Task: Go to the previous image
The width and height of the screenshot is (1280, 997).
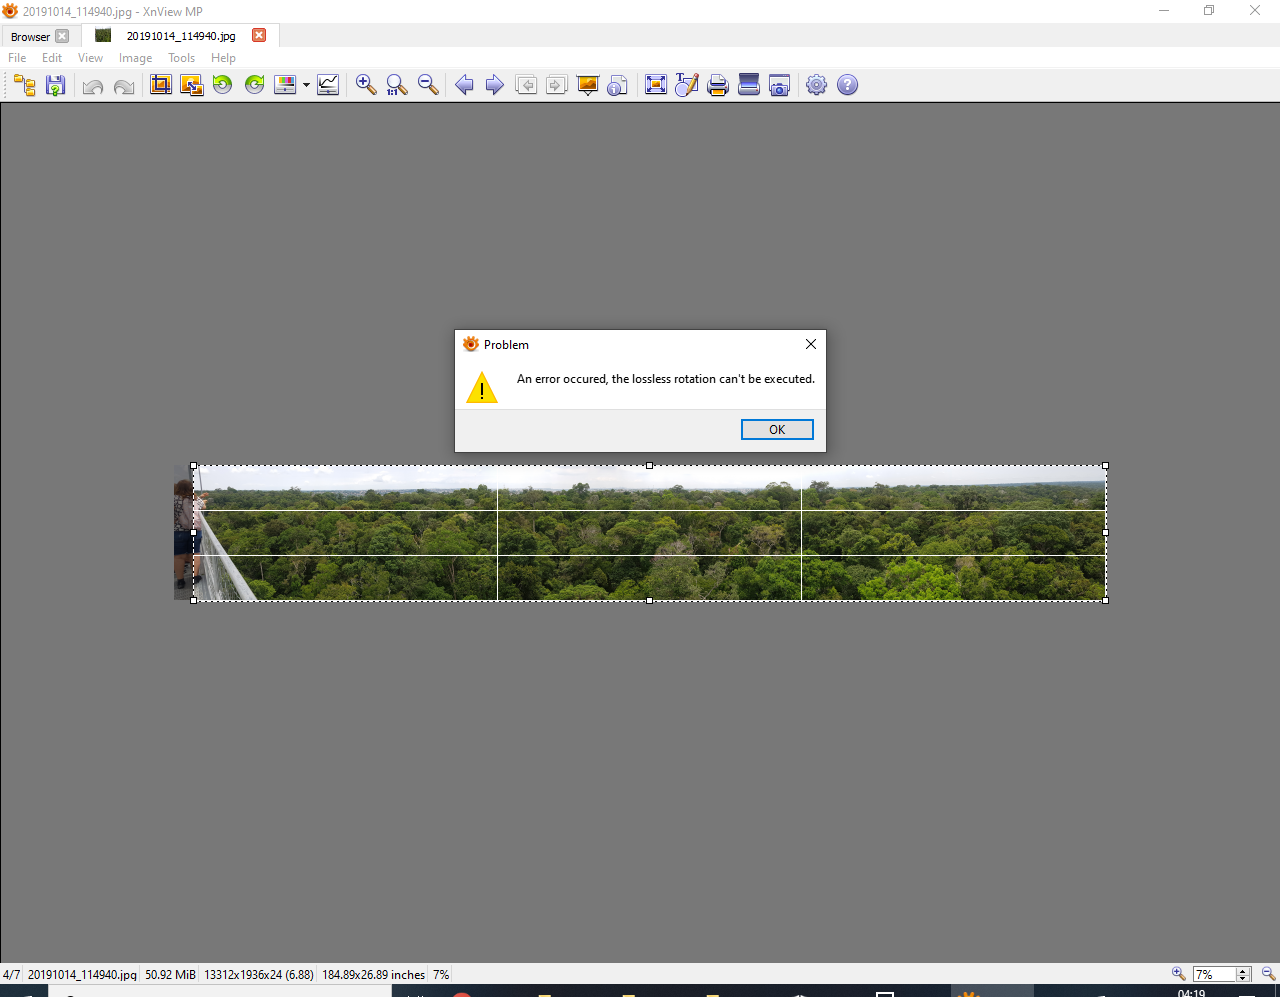Action: point(464,85)
